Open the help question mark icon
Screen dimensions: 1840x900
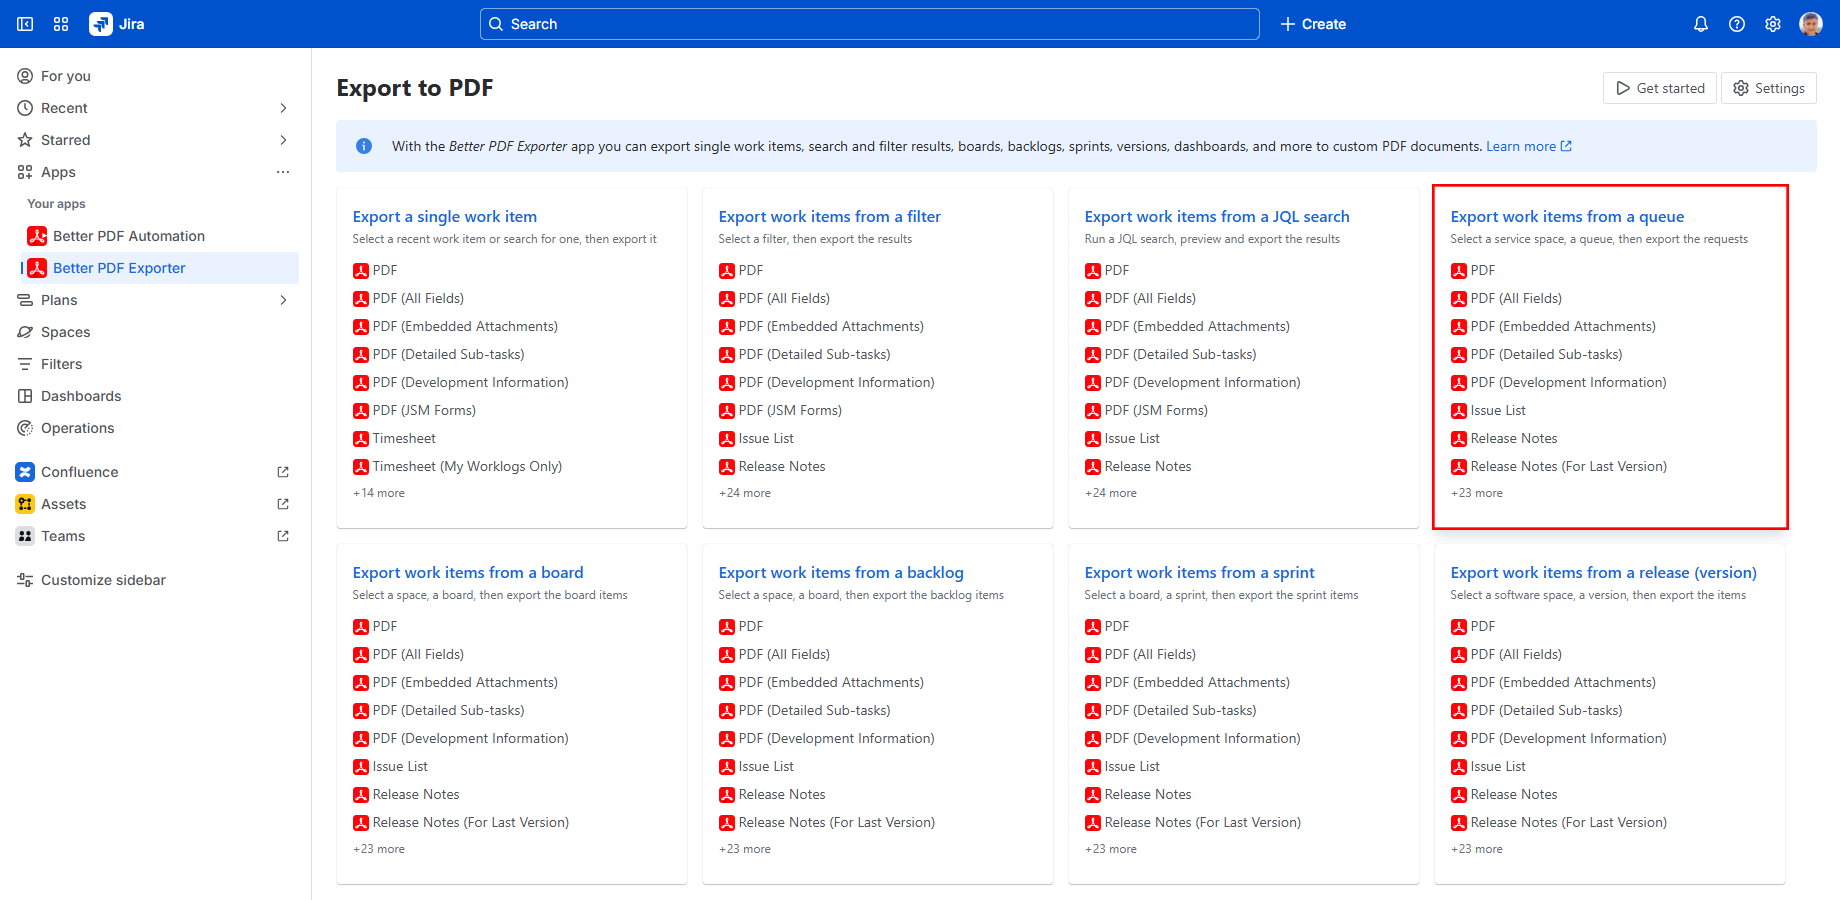1736,24
